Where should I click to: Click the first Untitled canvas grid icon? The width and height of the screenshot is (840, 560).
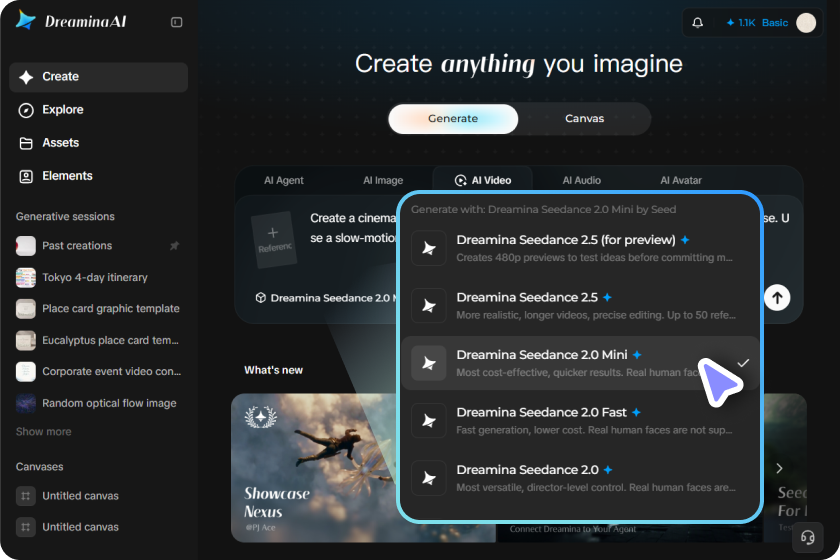[x=26, y=496]
